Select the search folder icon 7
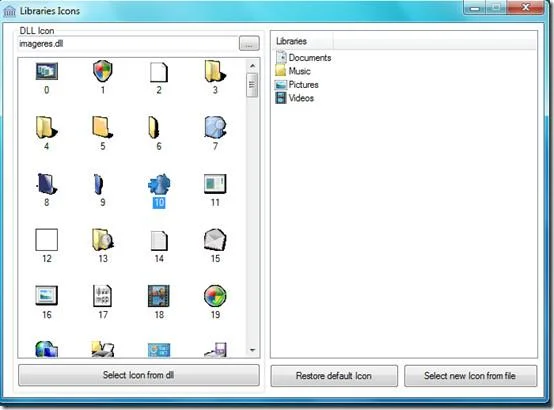The image size is (554, 410). pyautogui.click(x=215, y=127)
